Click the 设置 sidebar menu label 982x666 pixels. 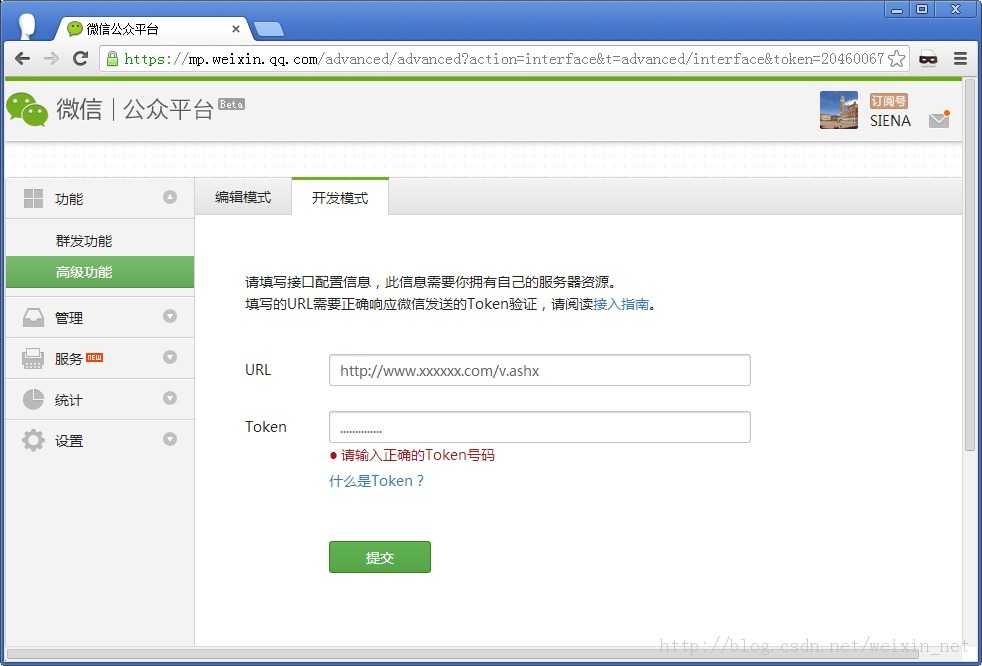(x=69, y=441)
